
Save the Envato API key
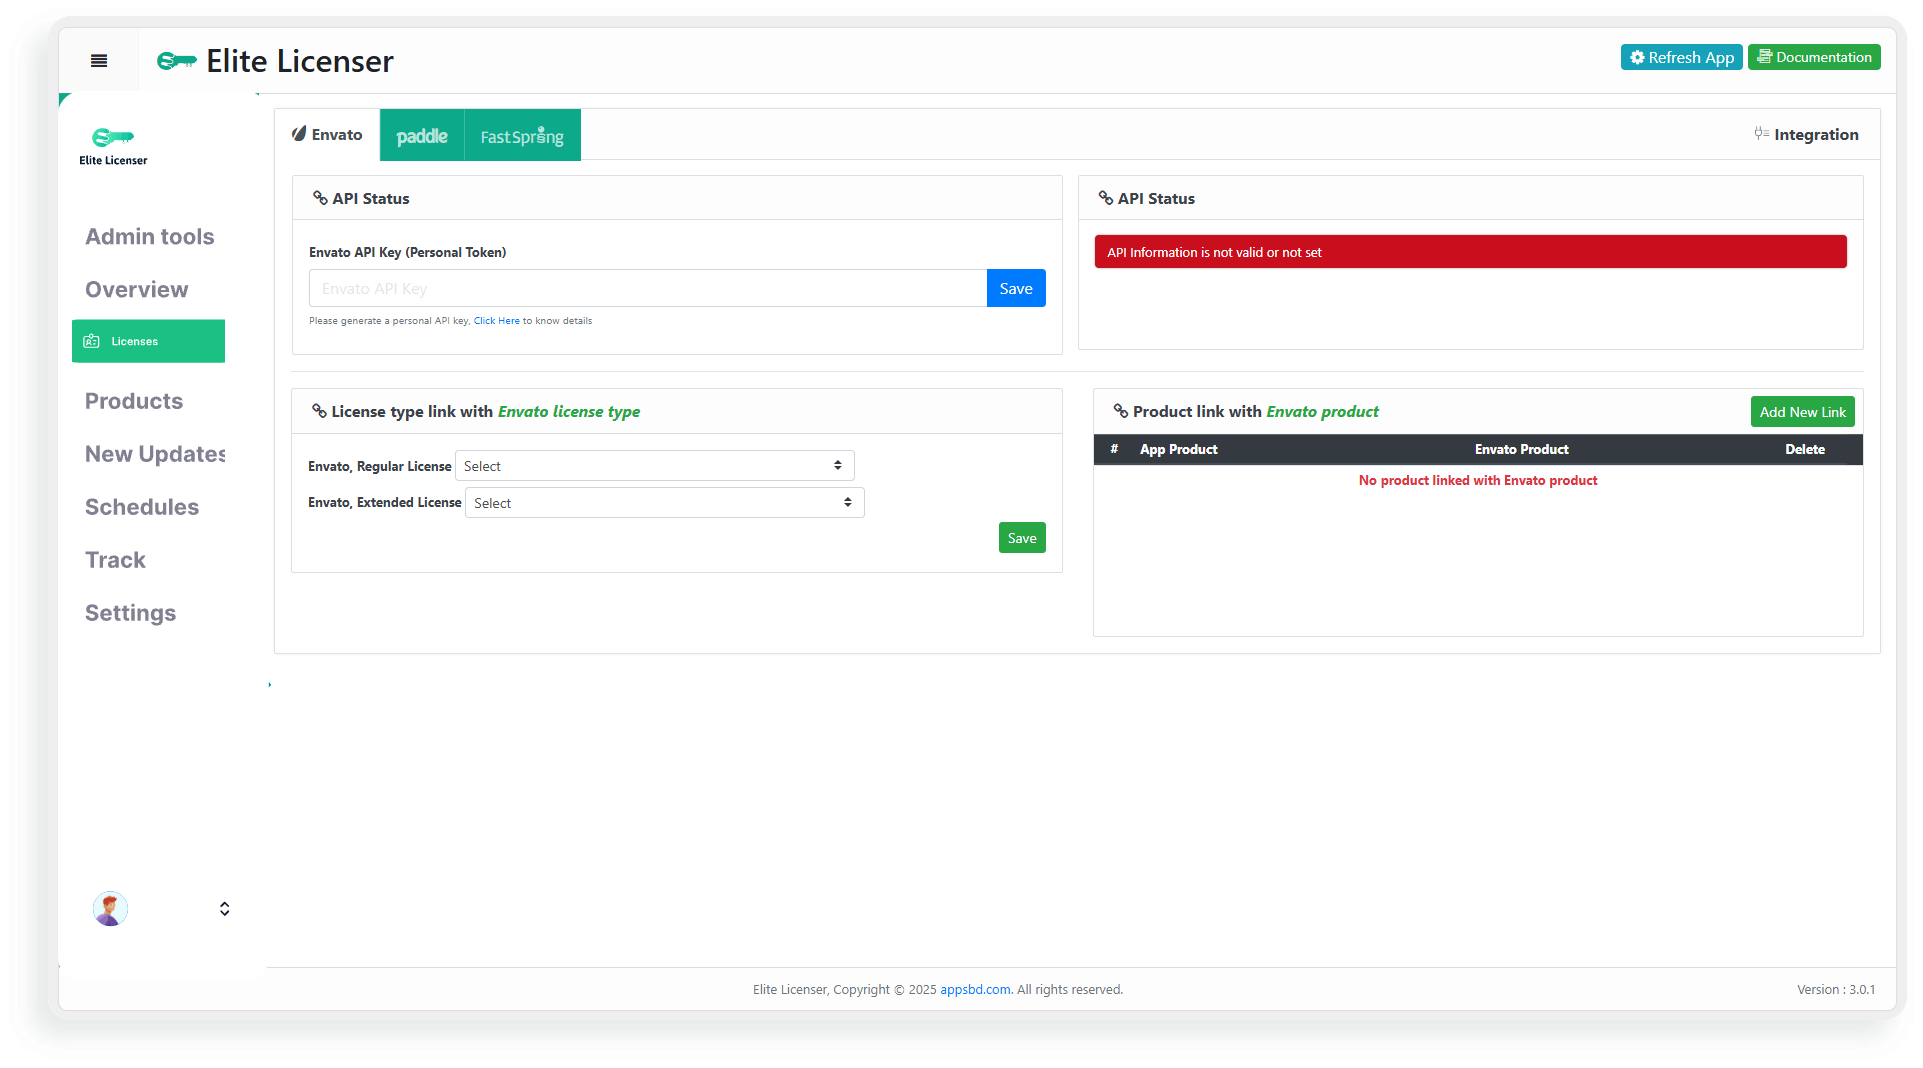click(1016, 288)
